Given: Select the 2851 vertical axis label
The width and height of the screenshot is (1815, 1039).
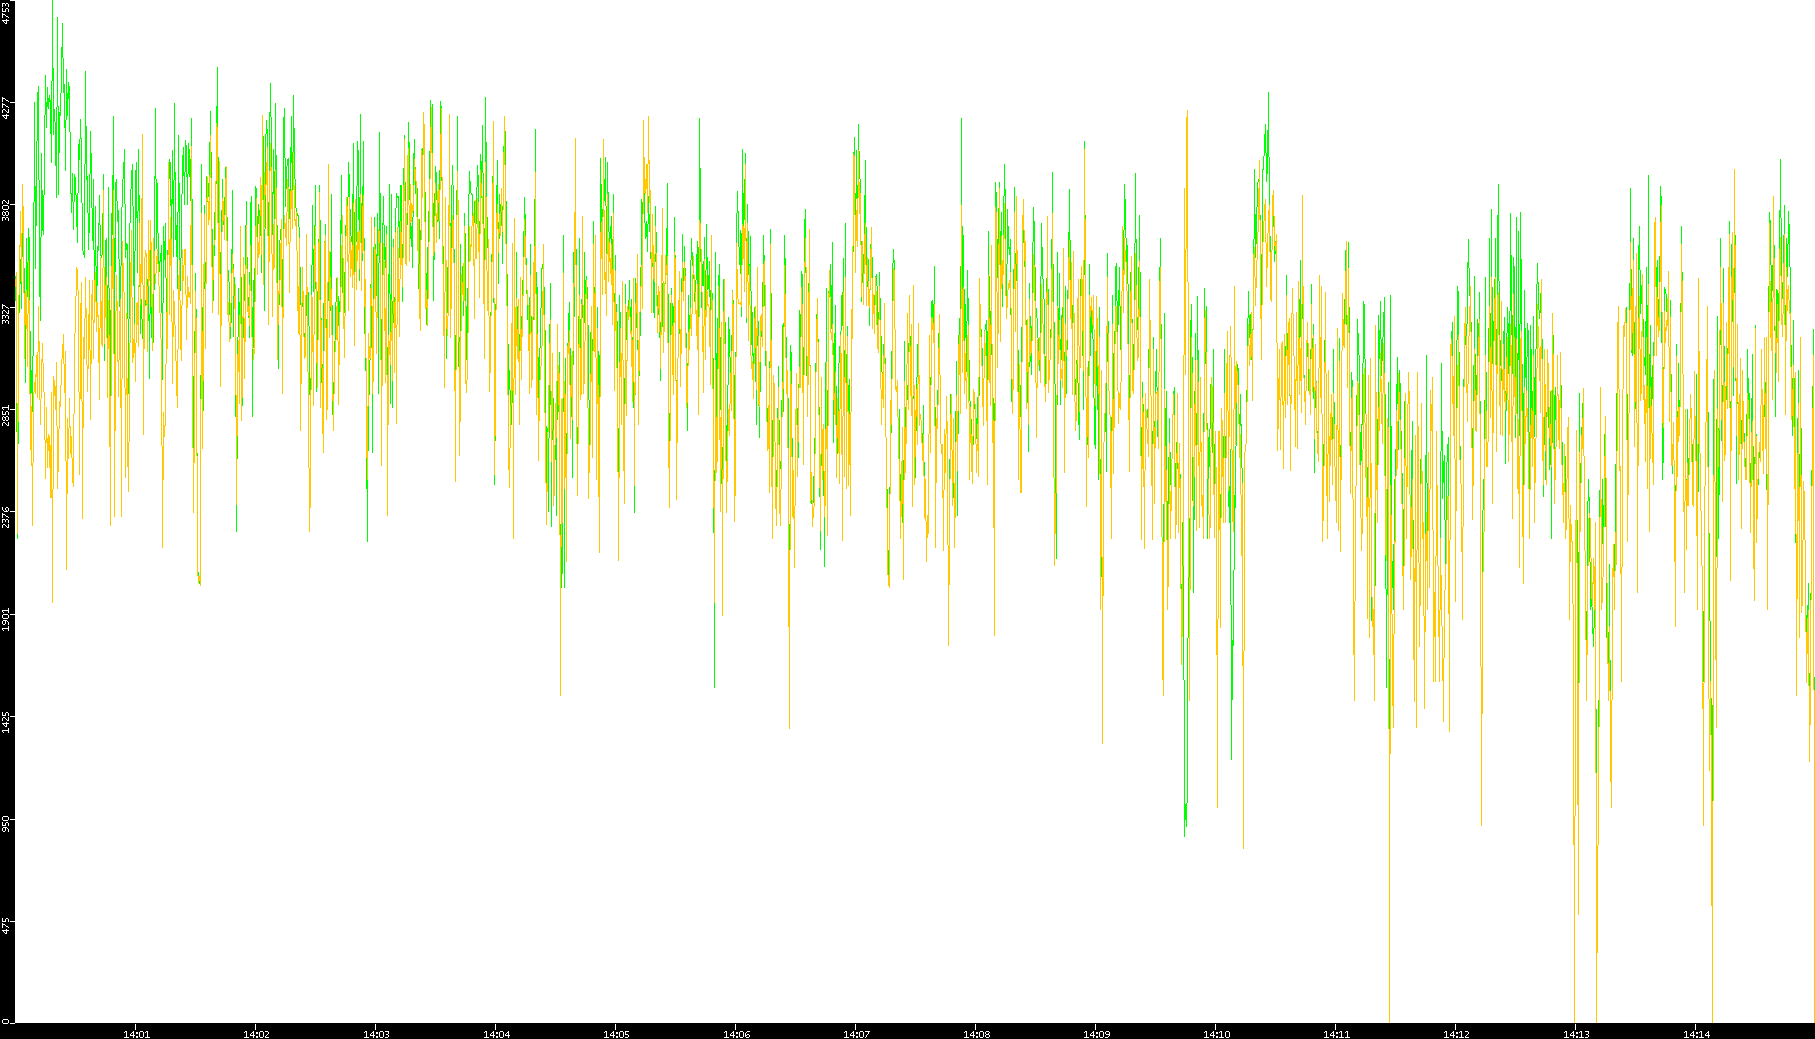Looking at the screenshot, I should pos(6,415).
